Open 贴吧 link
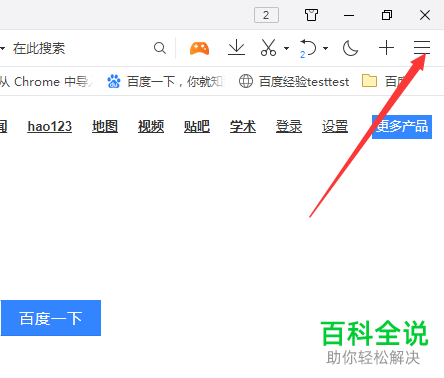Screen dimensions: 444x378 [197, 127]
